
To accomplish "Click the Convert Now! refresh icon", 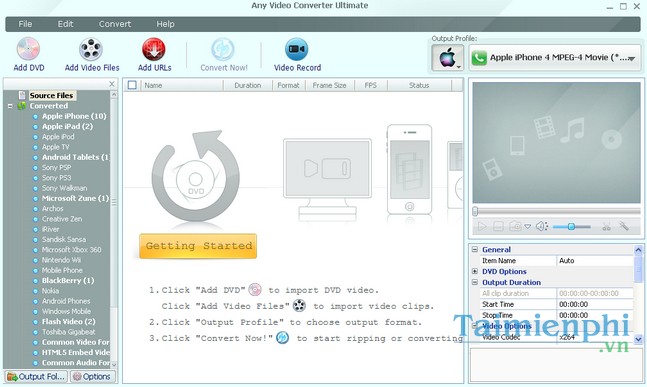I will tap(223, 49).
